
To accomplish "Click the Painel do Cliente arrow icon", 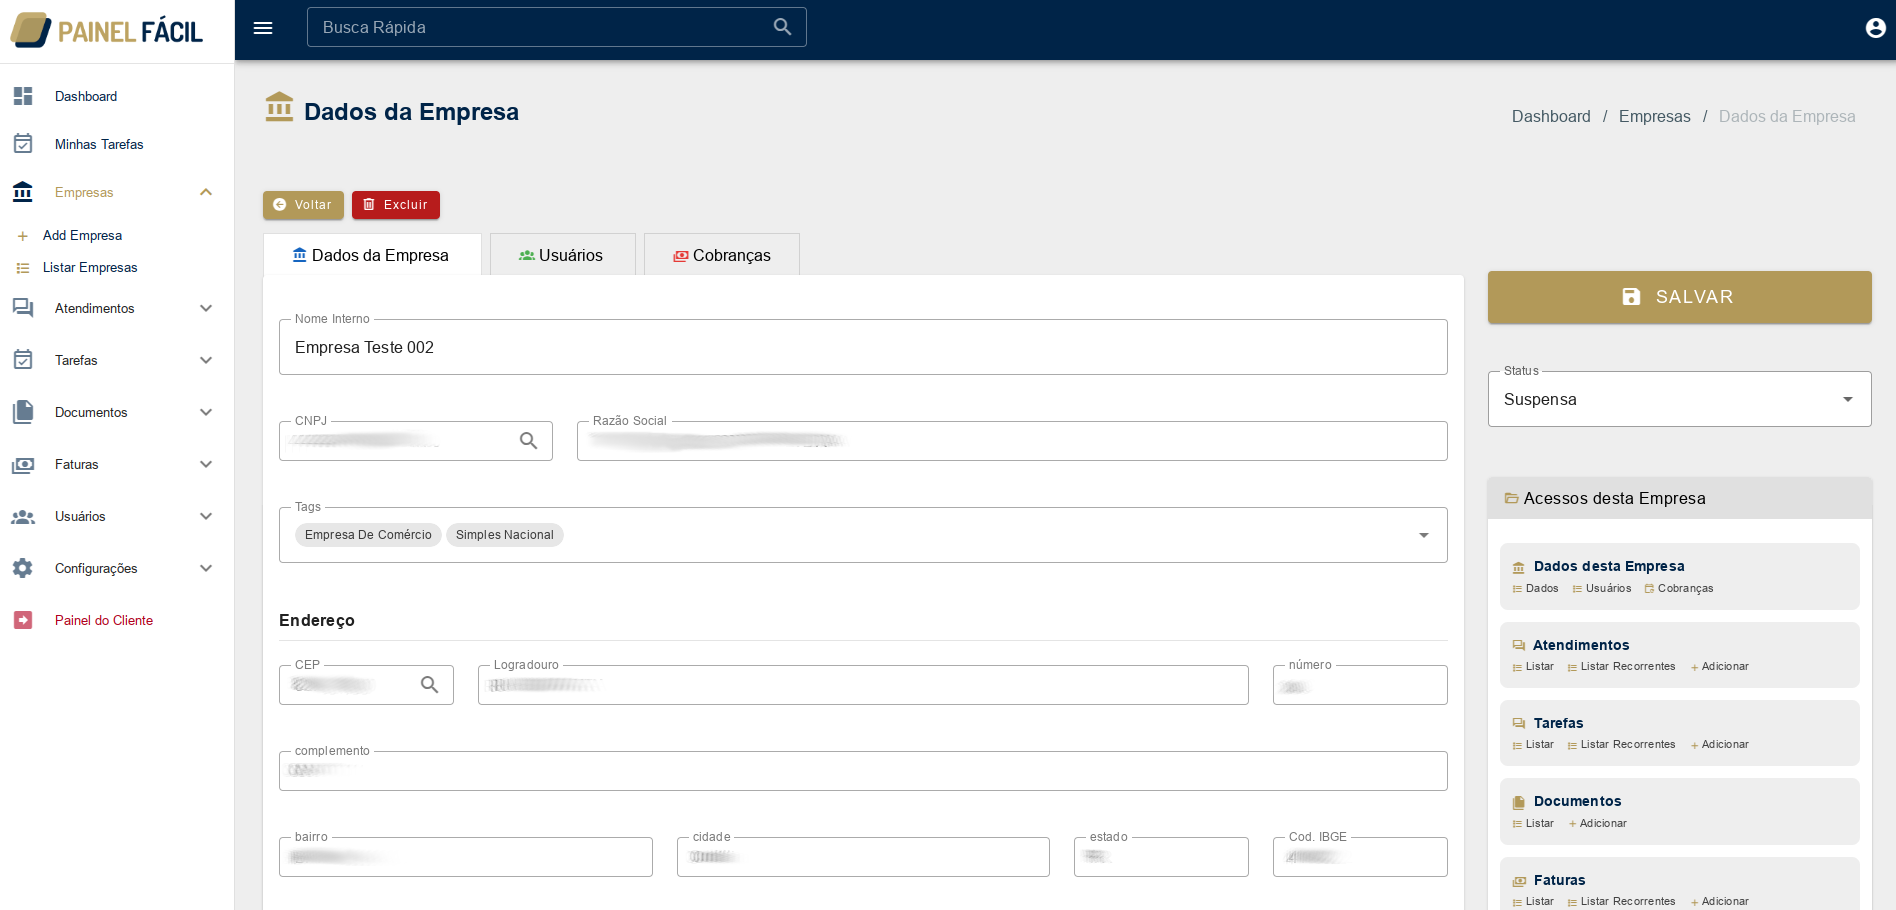I will [23, 620].
